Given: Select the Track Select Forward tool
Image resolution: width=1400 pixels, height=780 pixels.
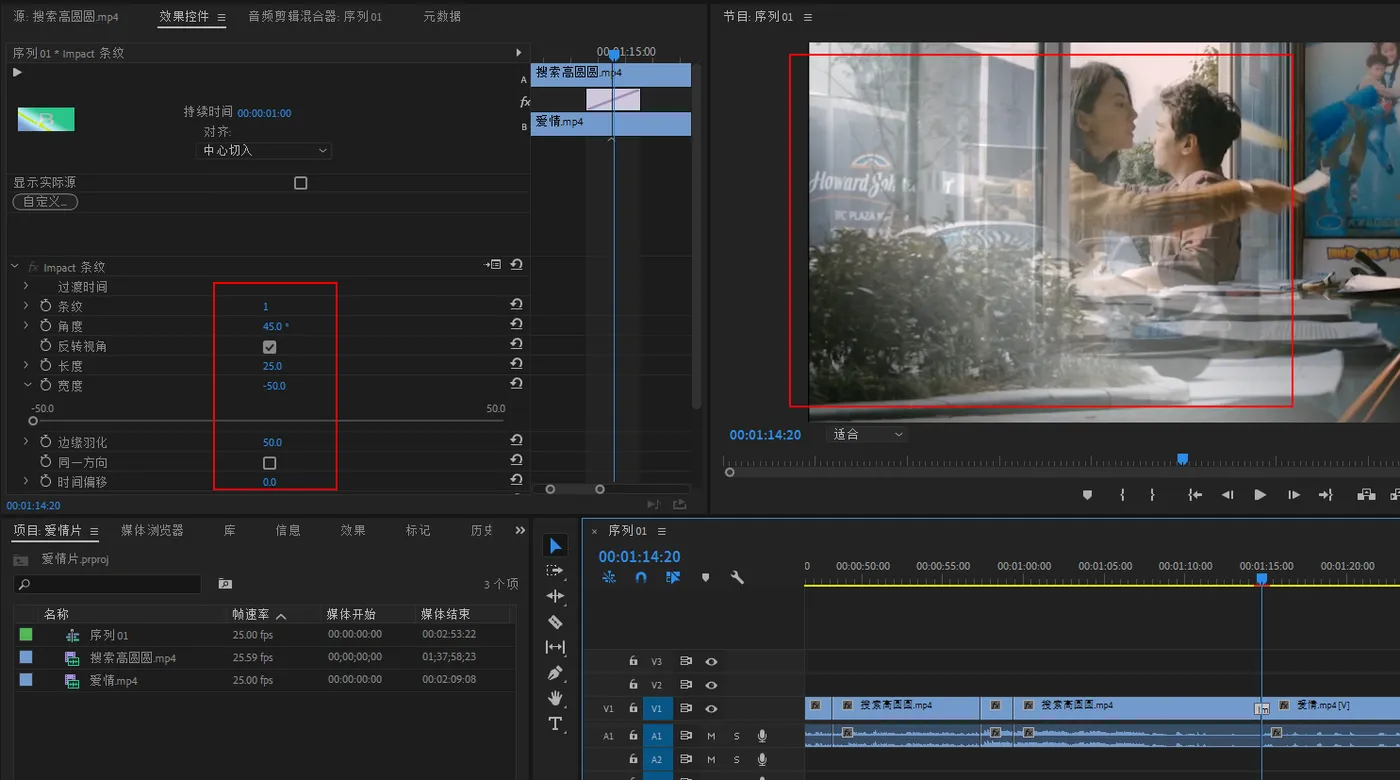Looking at the screenshot, I should coord(555,570).
